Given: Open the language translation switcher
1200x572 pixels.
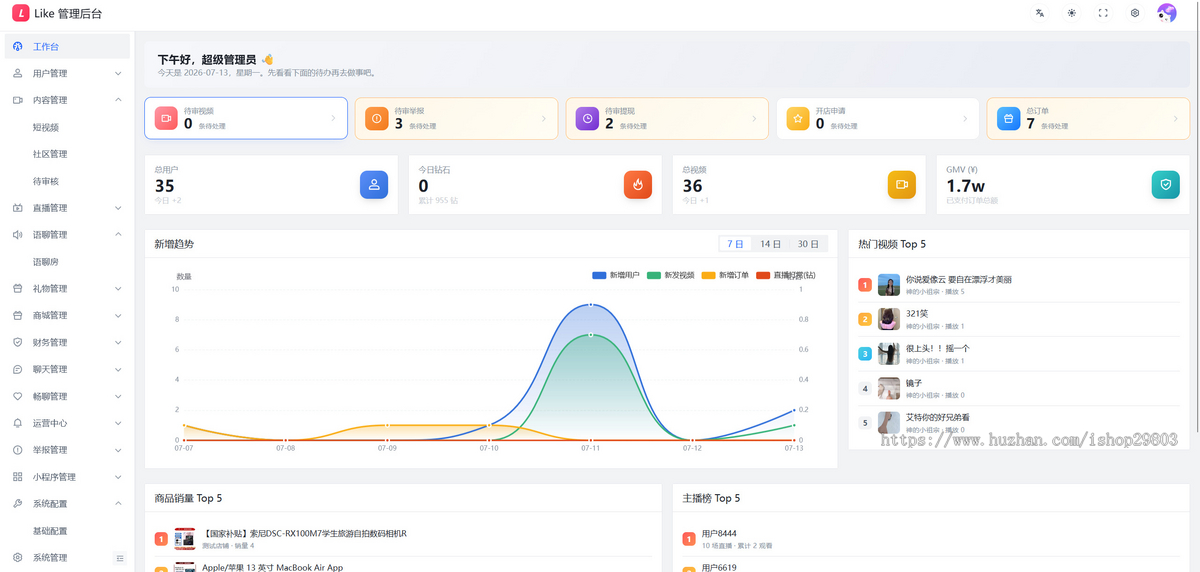Looking at the screenshot, I should [x=1040, y=13].
